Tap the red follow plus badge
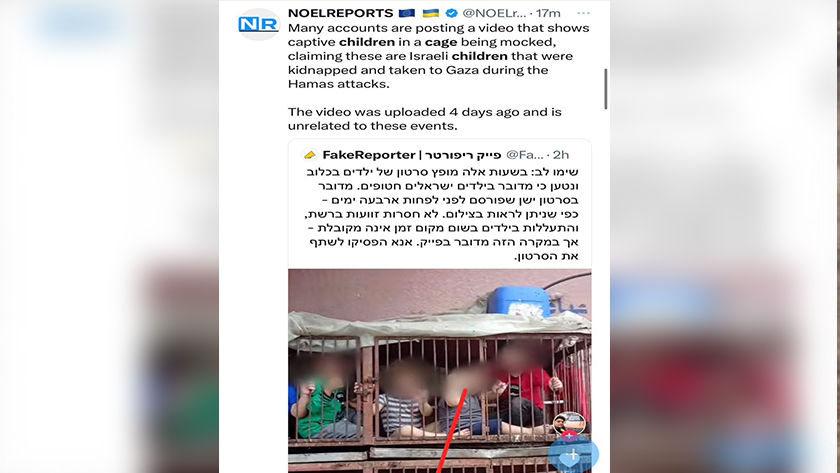The height and width of the screenshot is (473, 840). 569,436
